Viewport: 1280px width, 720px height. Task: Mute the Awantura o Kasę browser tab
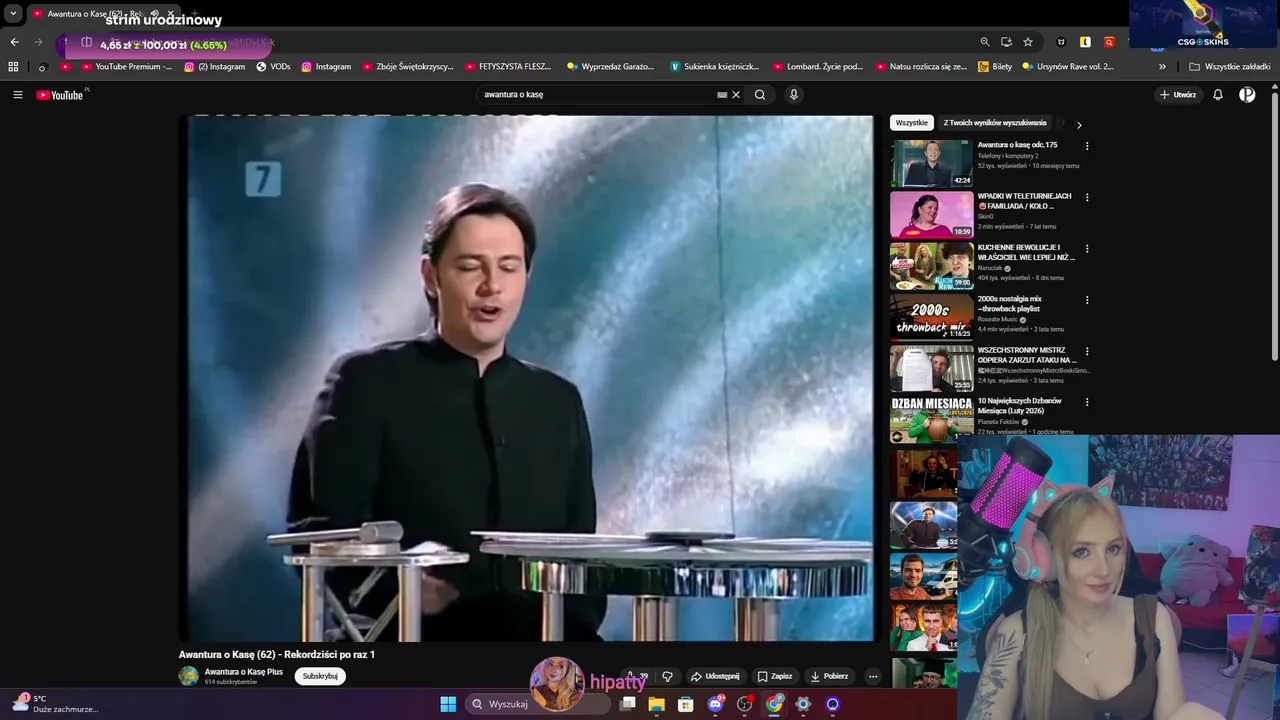pos(154,14)
